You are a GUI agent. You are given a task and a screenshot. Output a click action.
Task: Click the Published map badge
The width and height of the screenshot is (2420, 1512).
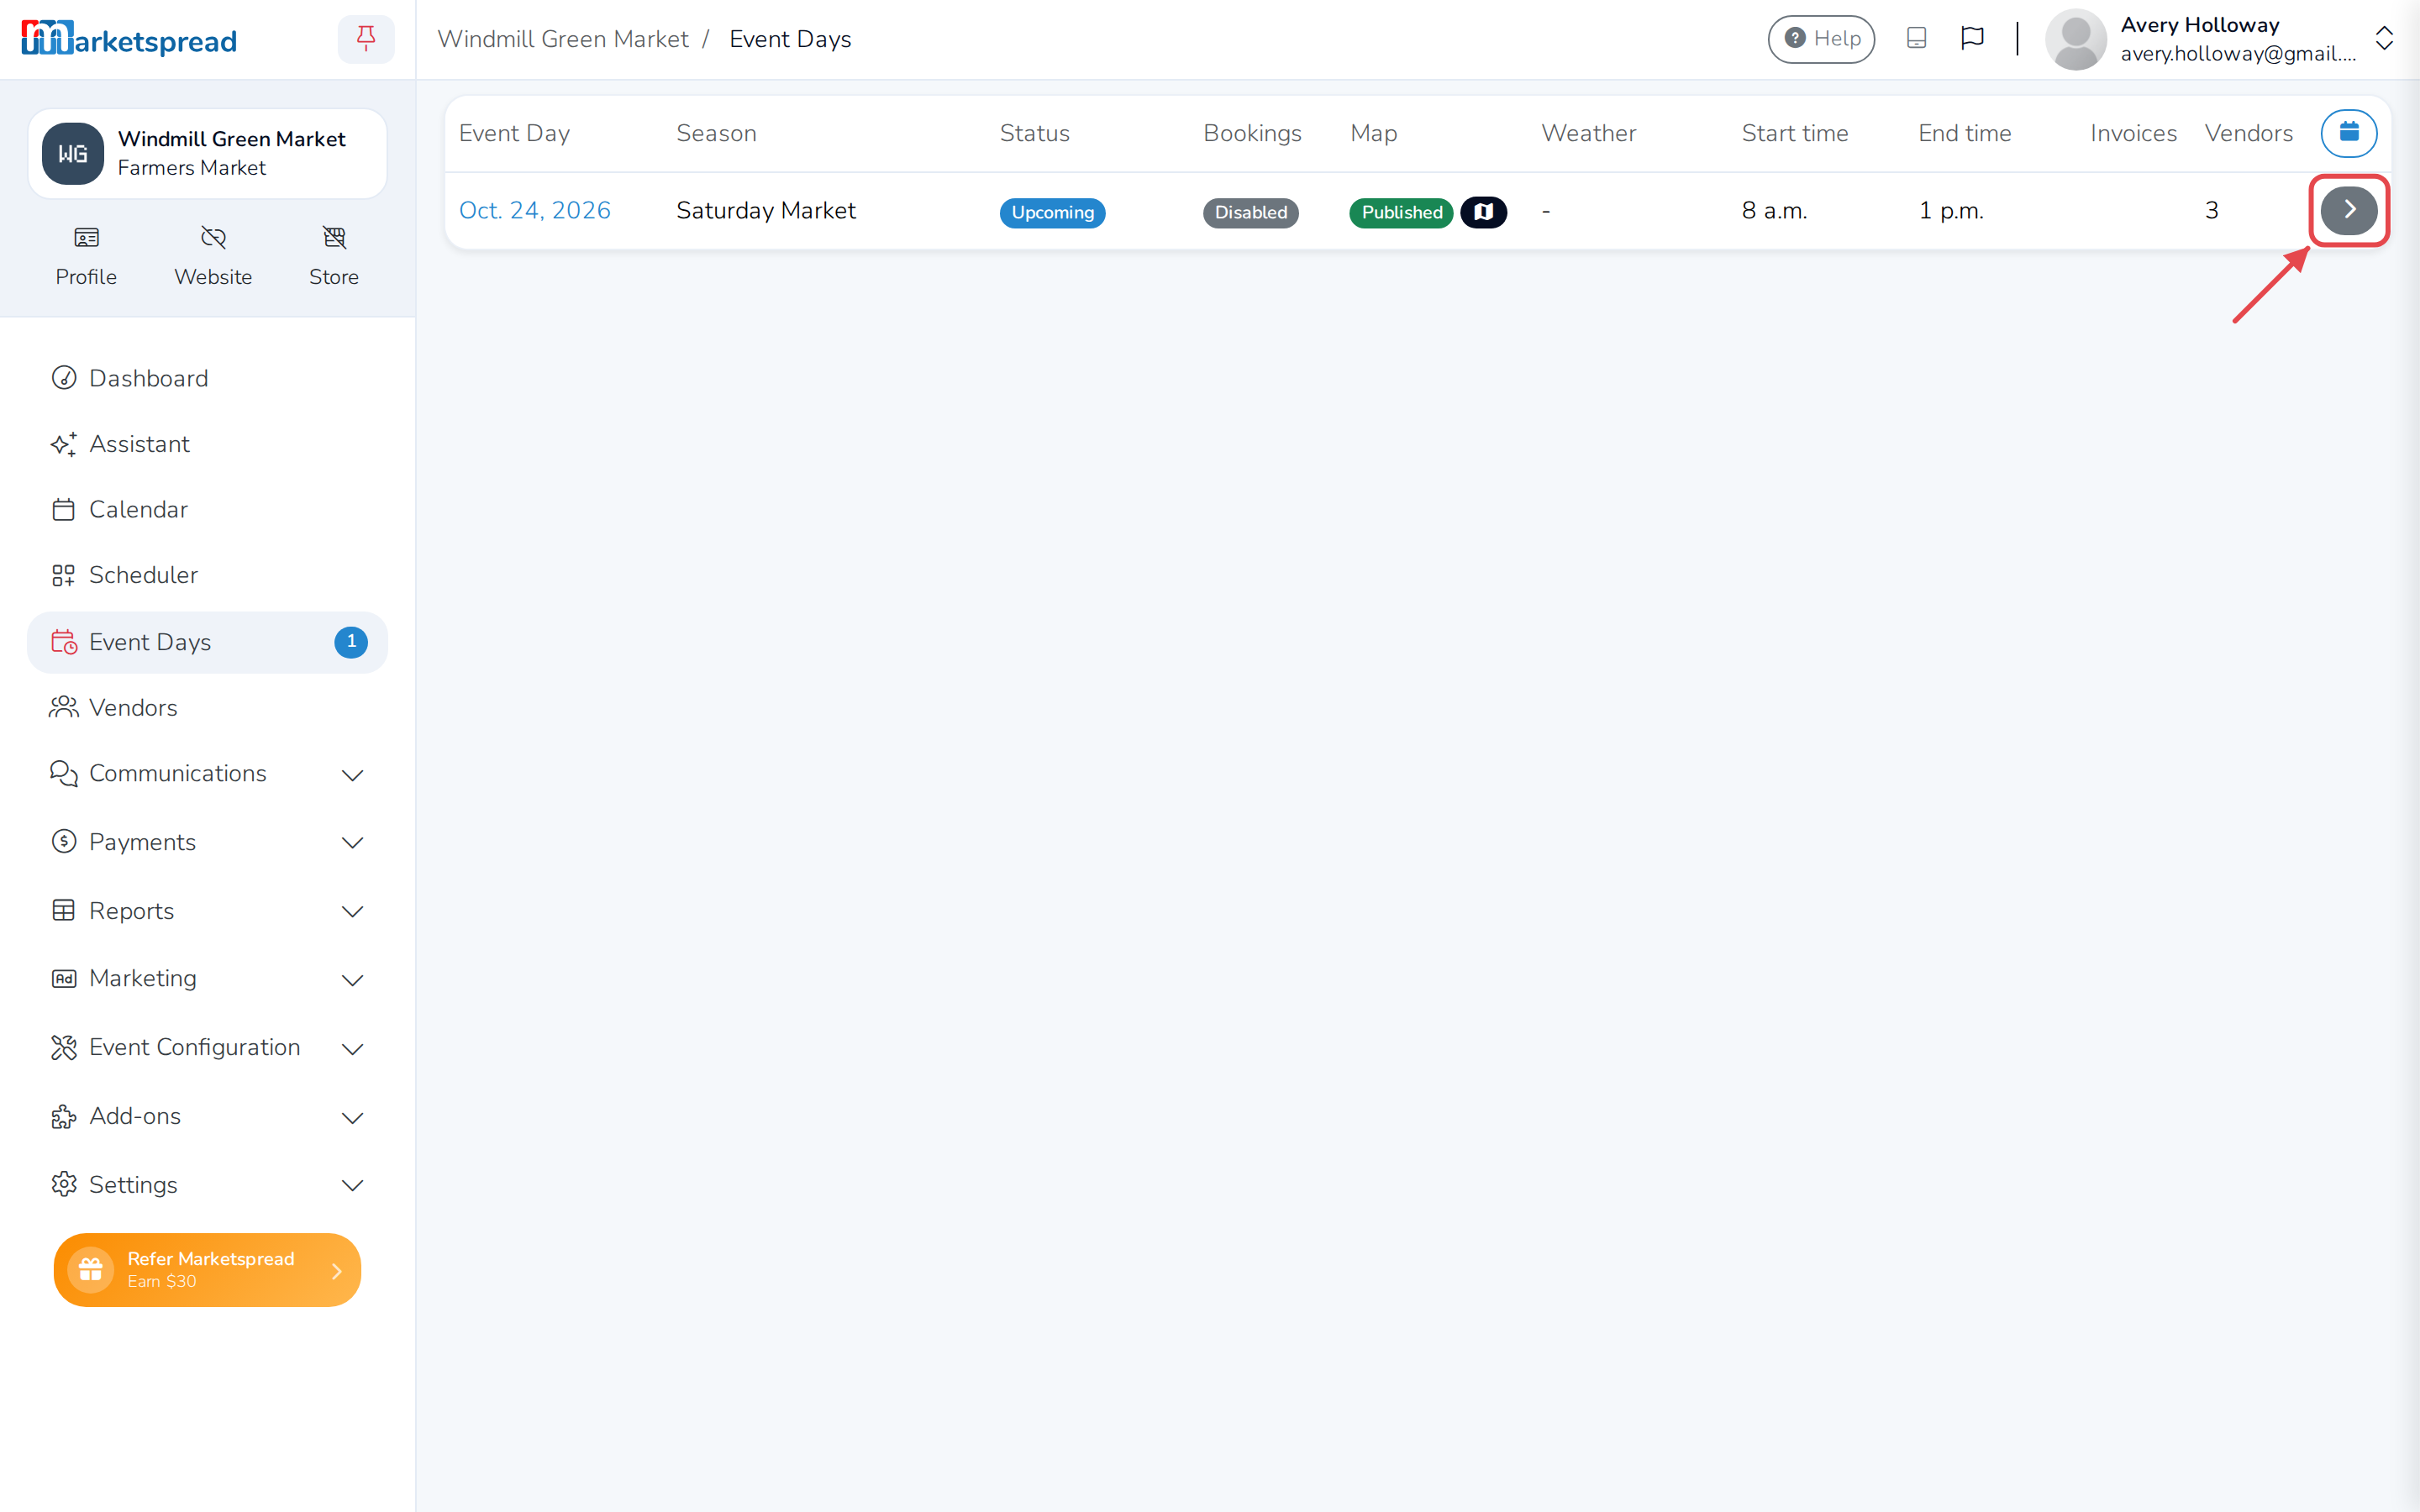[1401, 212]
